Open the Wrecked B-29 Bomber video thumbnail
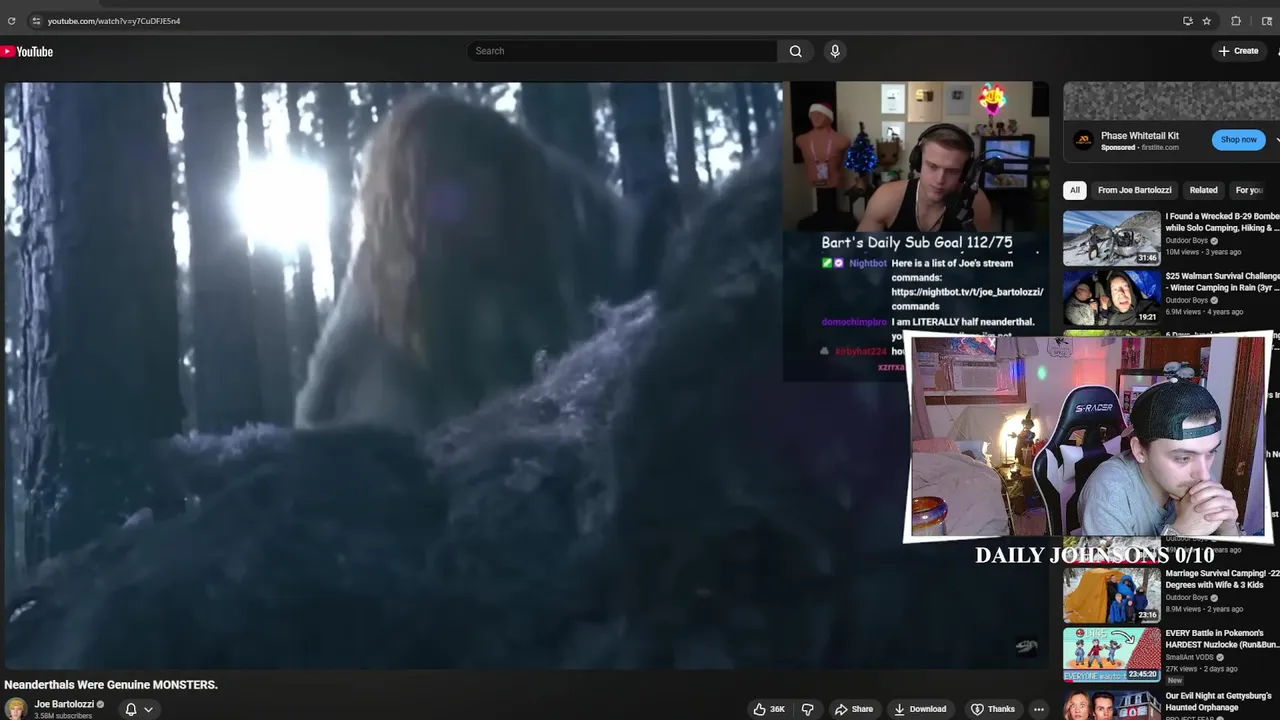This screenshot has height=720, width=1280. [1111, 238]
